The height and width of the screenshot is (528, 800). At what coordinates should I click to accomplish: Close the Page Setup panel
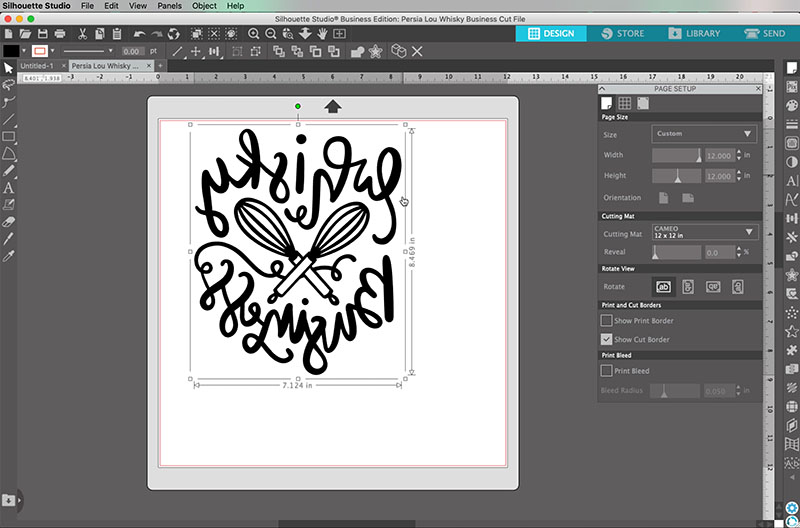tap(758, 89)
